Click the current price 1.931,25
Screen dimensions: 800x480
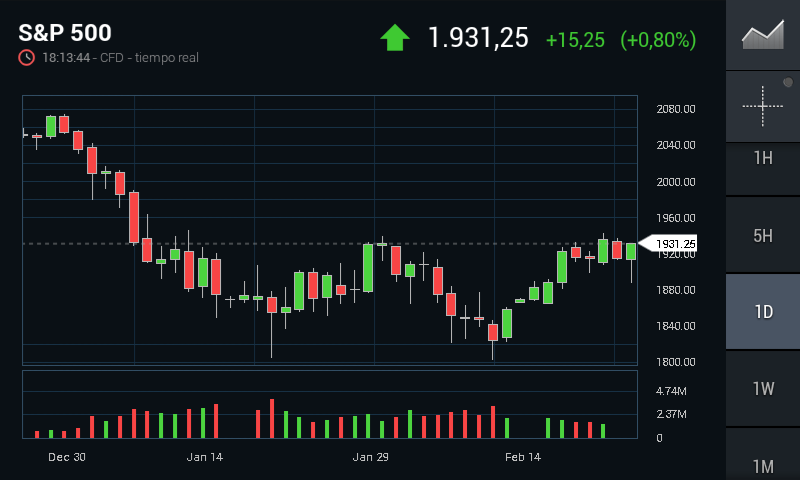[478, 38]
